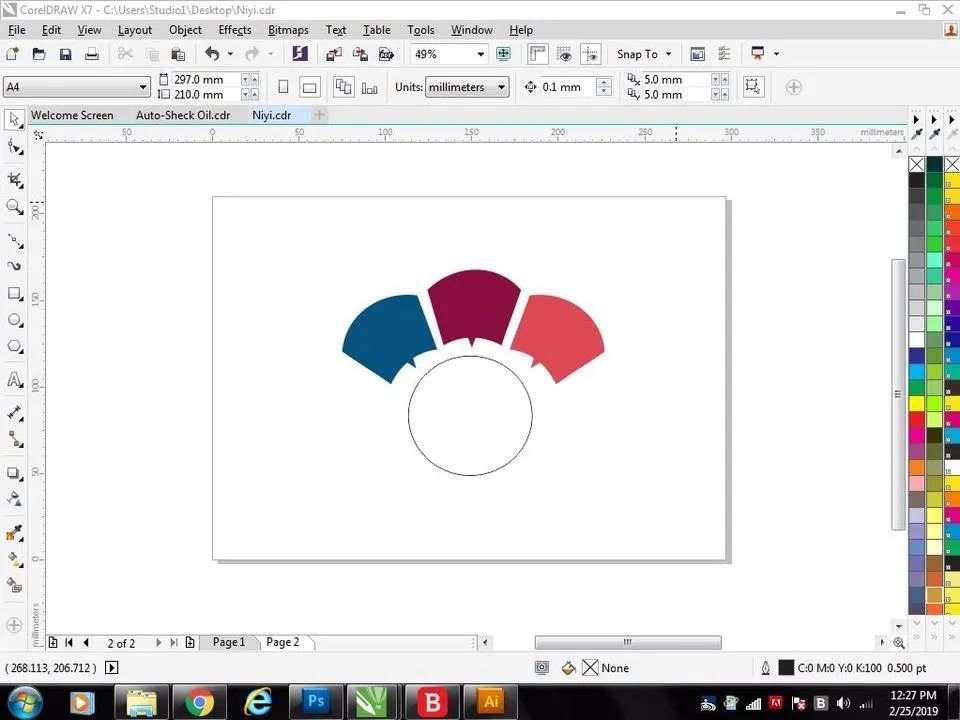Open the Units millimeters dropdown
This screenshot has height=720, width=960.
[501, 87]
